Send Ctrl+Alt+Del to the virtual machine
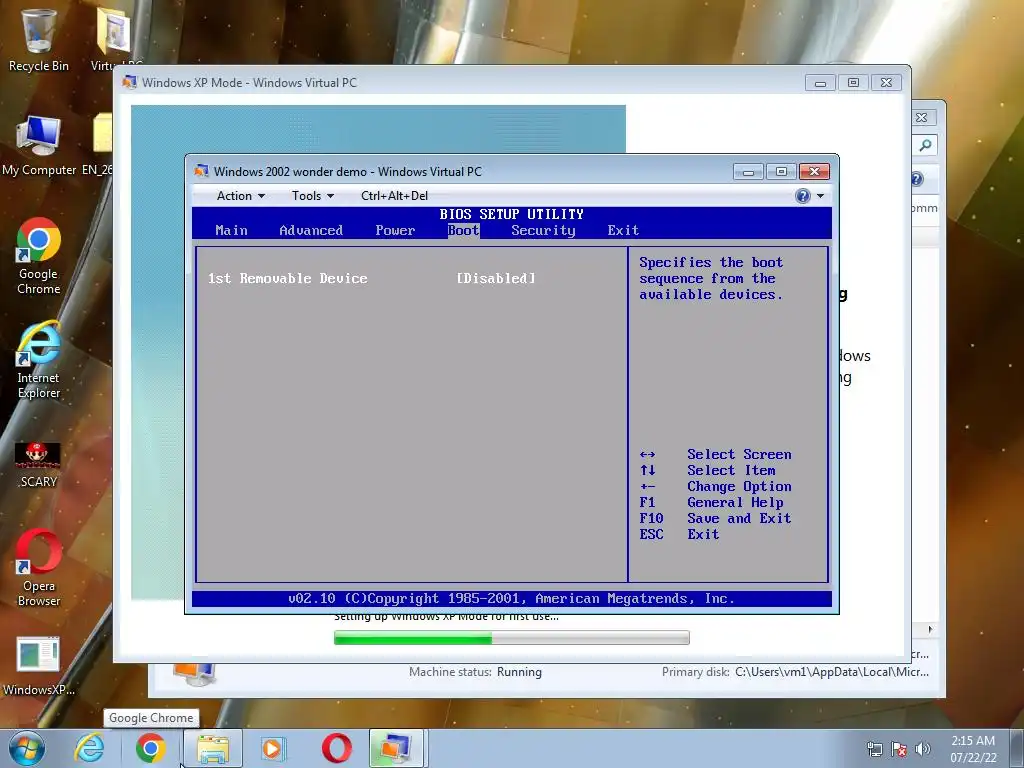 [x=394, y=196]
